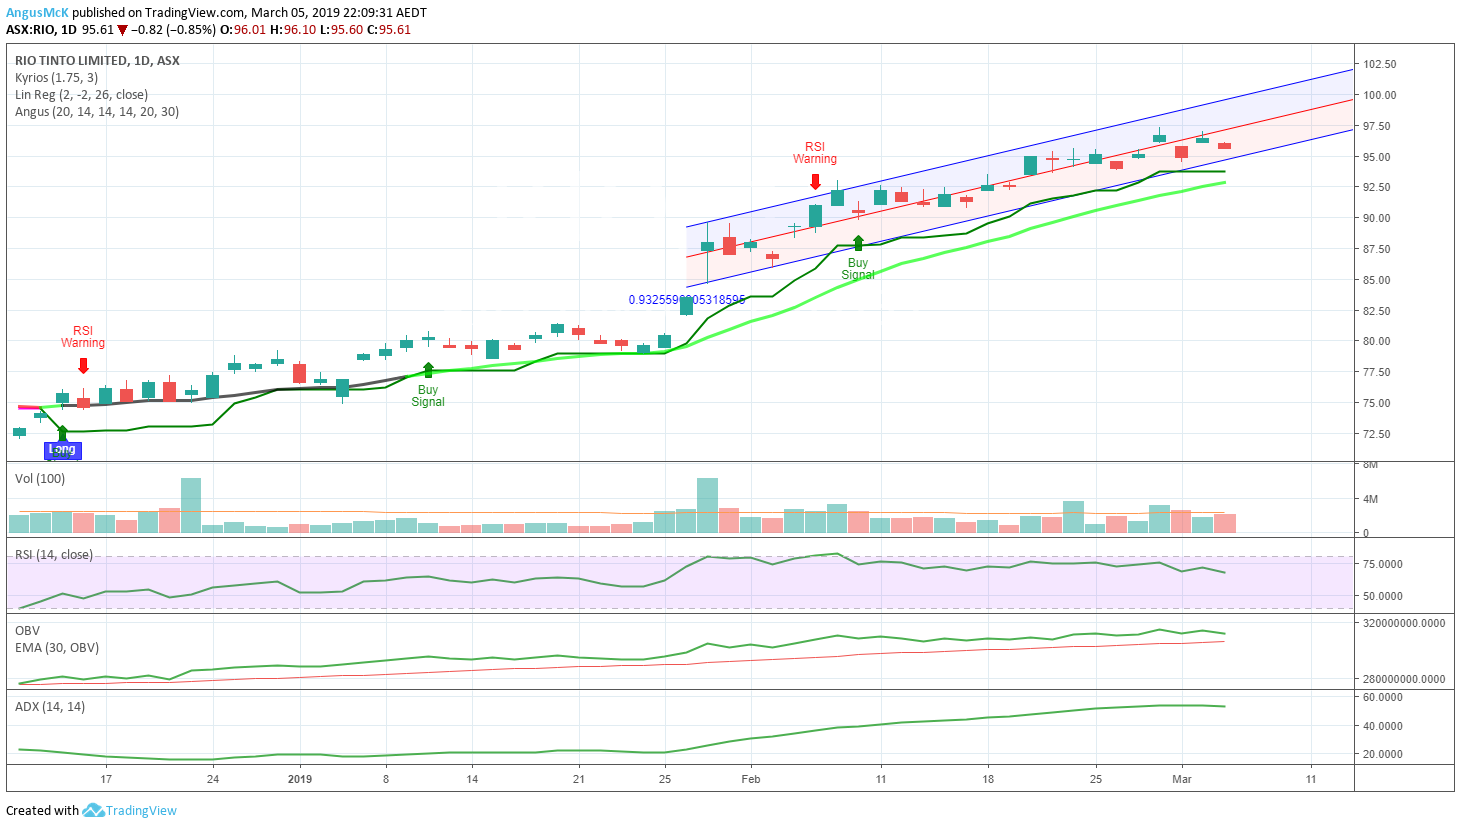
Task: Click the 72.50 price axis label
Action: [1377, 434]
